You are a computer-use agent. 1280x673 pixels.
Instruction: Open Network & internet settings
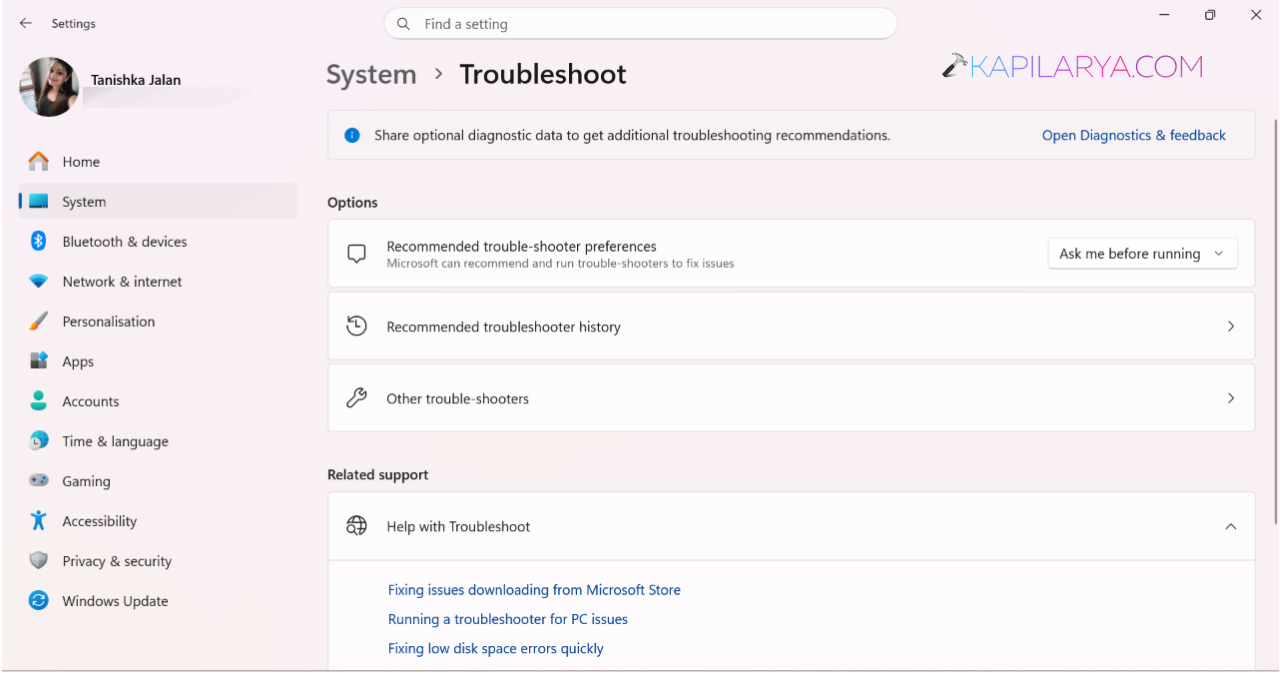tap(158, 281)
